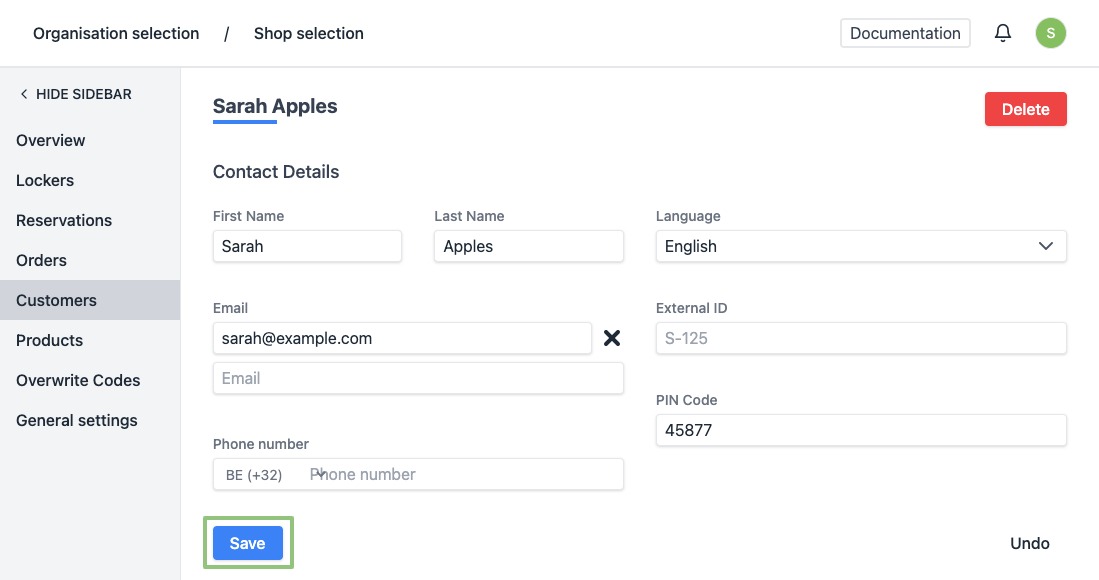
Task: Go to Overview in sidebar
Action: [x=51, y=140]
